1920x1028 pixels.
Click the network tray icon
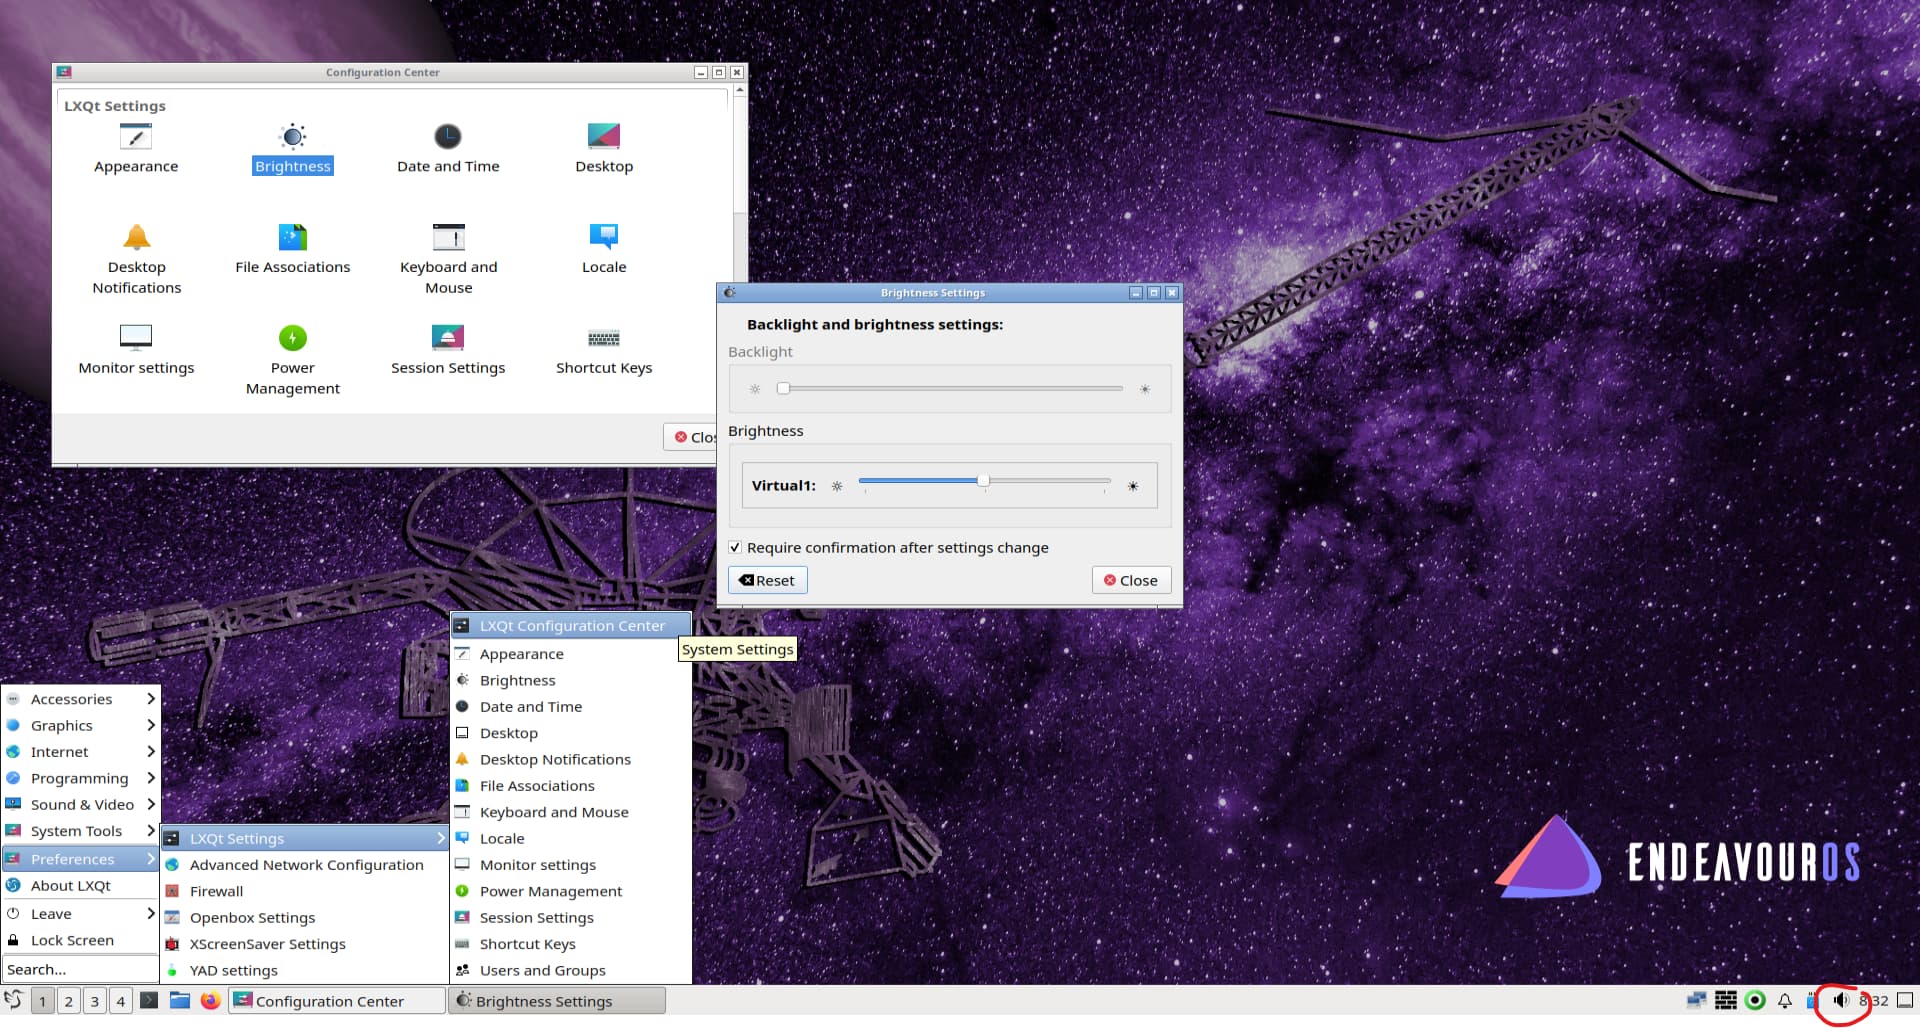click(1697, 1000)
